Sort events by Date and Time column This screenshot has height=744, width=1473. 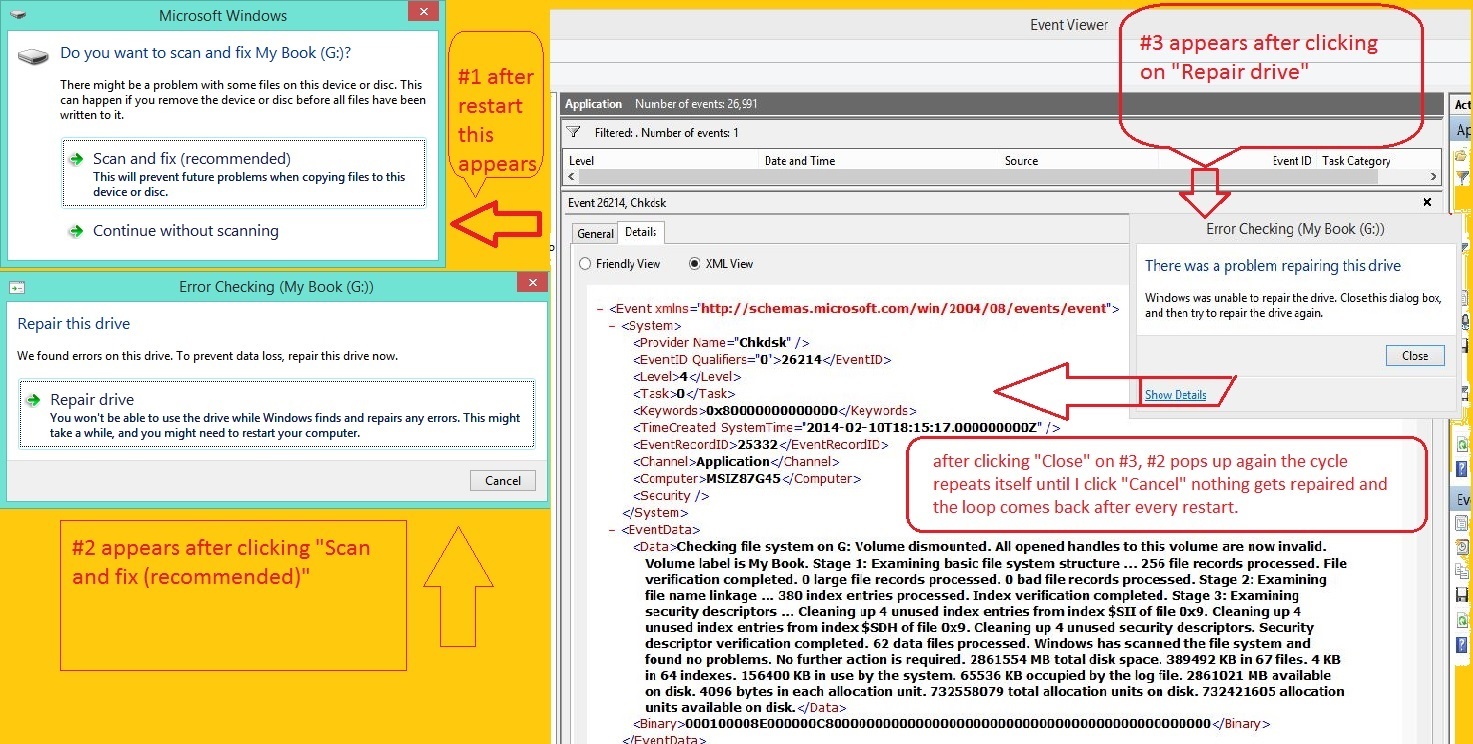point(799,161)
